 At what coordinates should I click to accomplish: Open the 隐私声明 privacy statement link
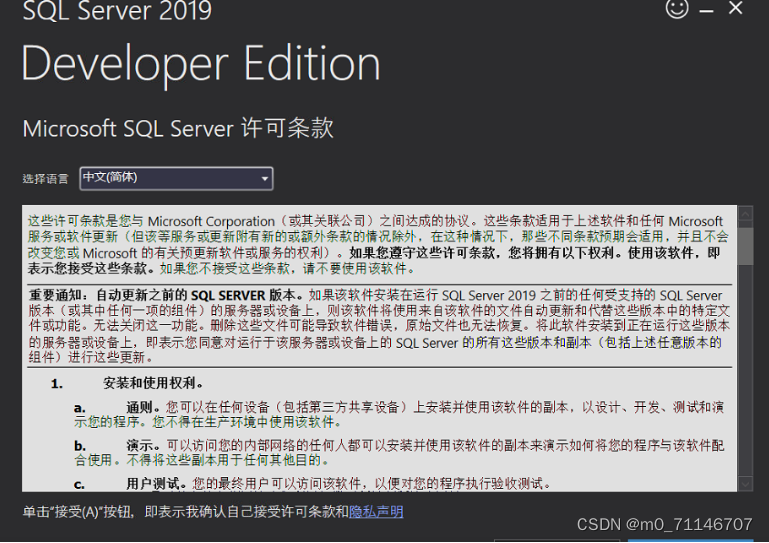point(376,512)
